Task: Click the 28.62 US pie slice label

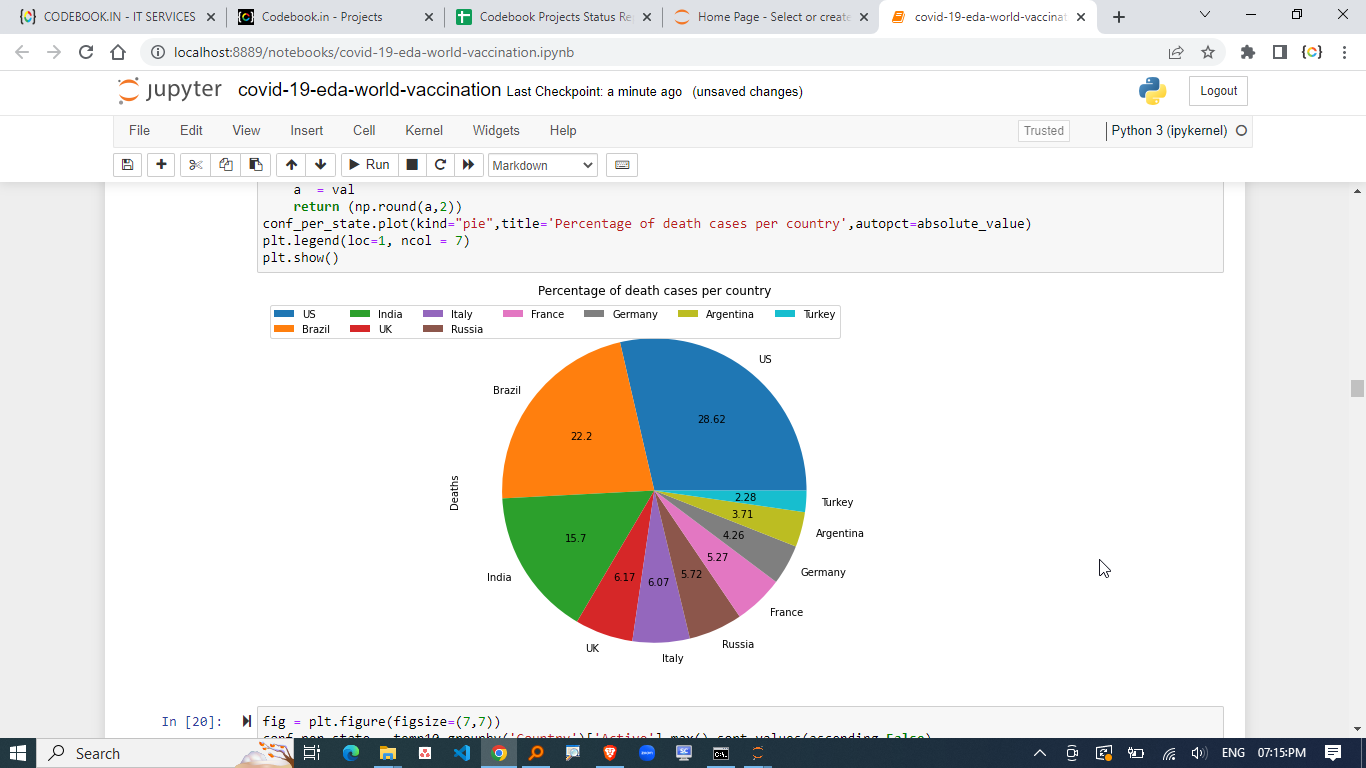Action: point(712,420)
